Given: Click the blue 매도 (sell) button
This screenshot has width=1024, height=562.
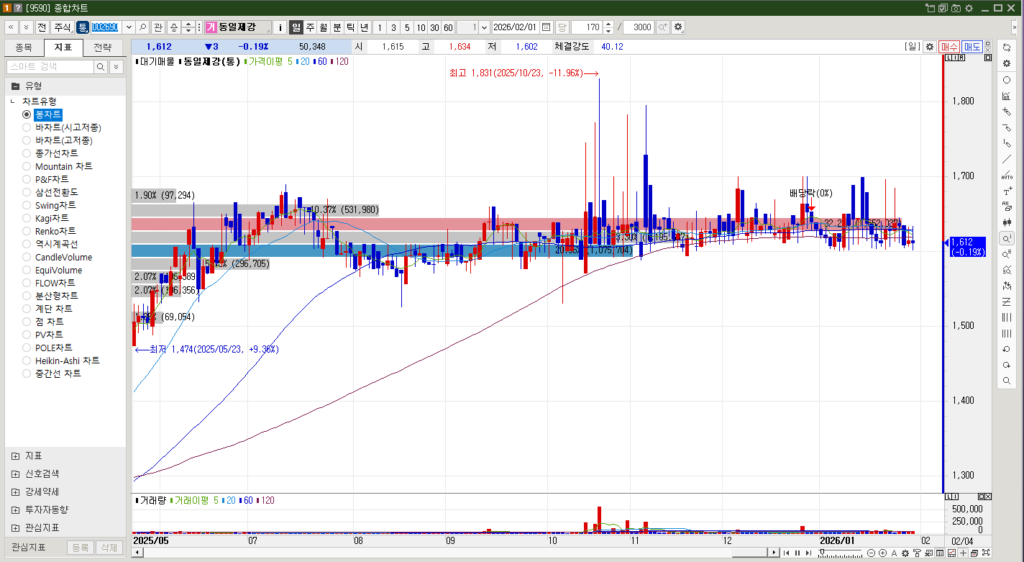Looking at the screenshot, I should (x=973, y=46).
